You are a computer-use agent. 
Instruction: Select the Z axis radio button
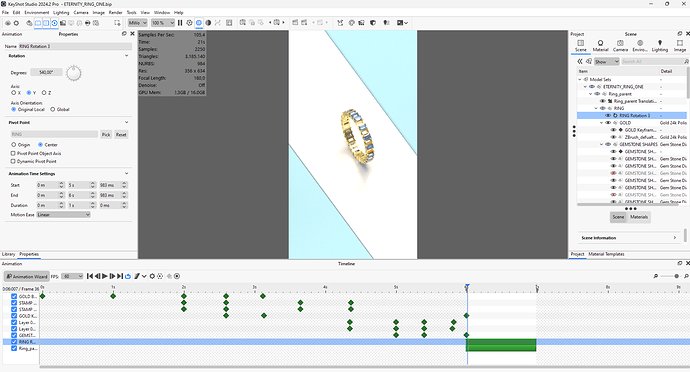[x=44, y=93]
